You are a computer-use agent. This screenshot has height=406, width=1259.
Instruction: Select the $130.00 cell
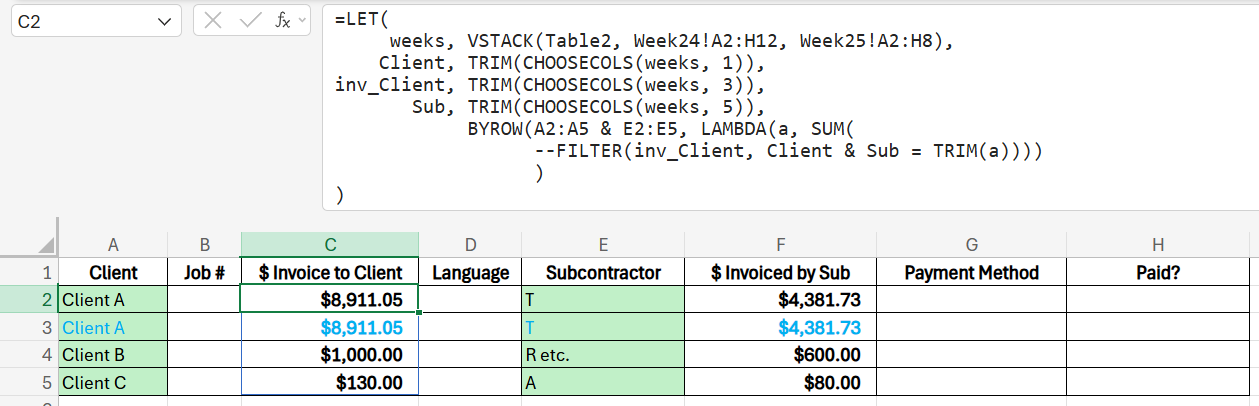330,382
